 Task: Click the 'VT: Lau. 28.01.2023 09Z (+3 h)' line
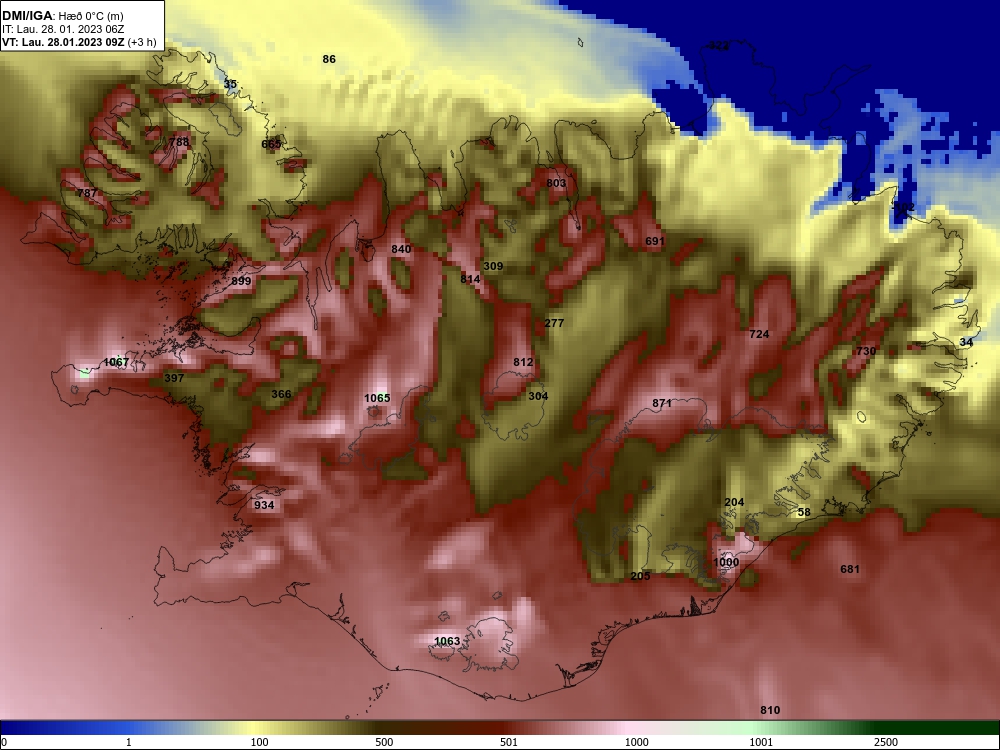(79, 42)
